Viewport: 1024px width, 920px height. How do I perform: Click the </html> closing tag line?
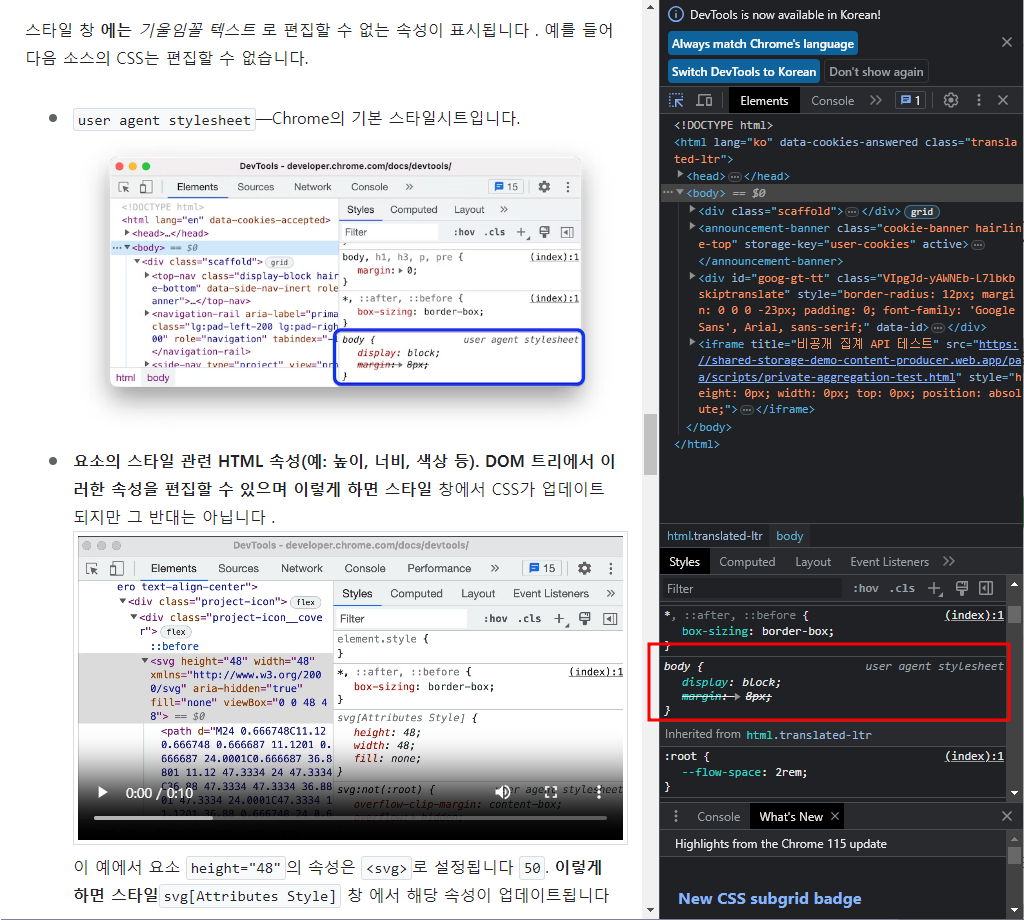697,444
